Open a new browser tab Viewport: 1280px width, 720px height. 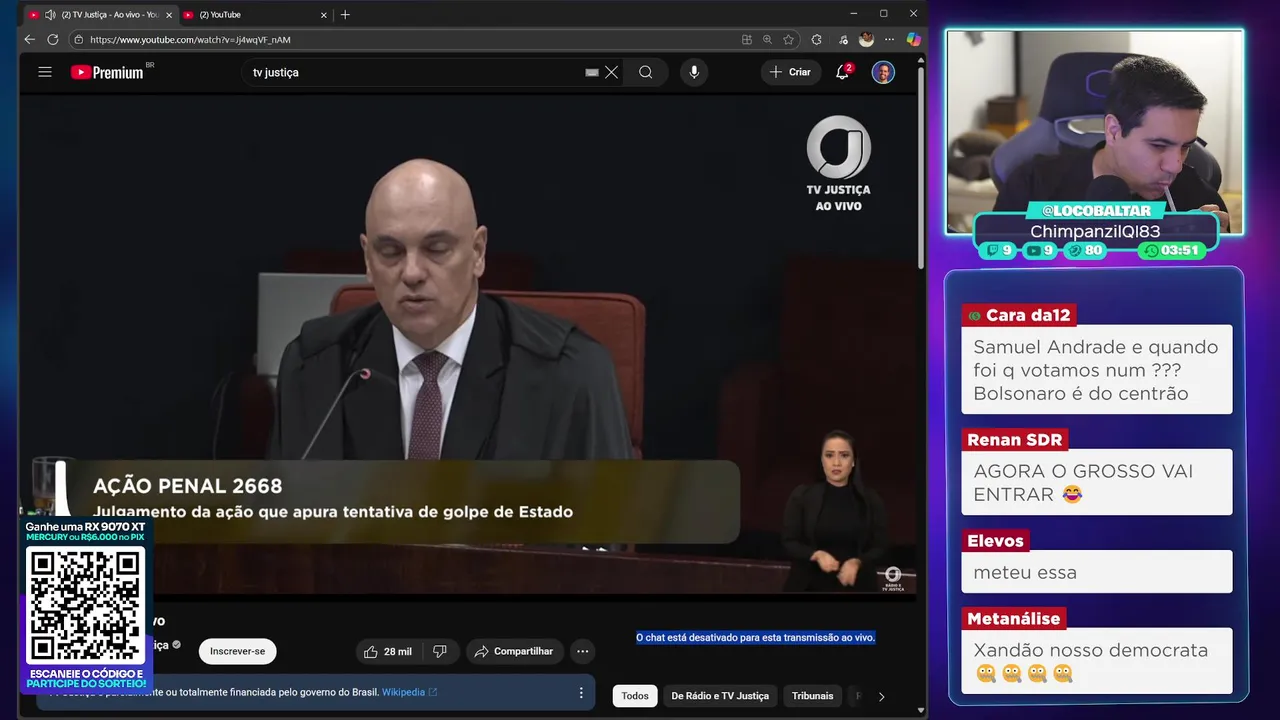click(x=345, y=15)
